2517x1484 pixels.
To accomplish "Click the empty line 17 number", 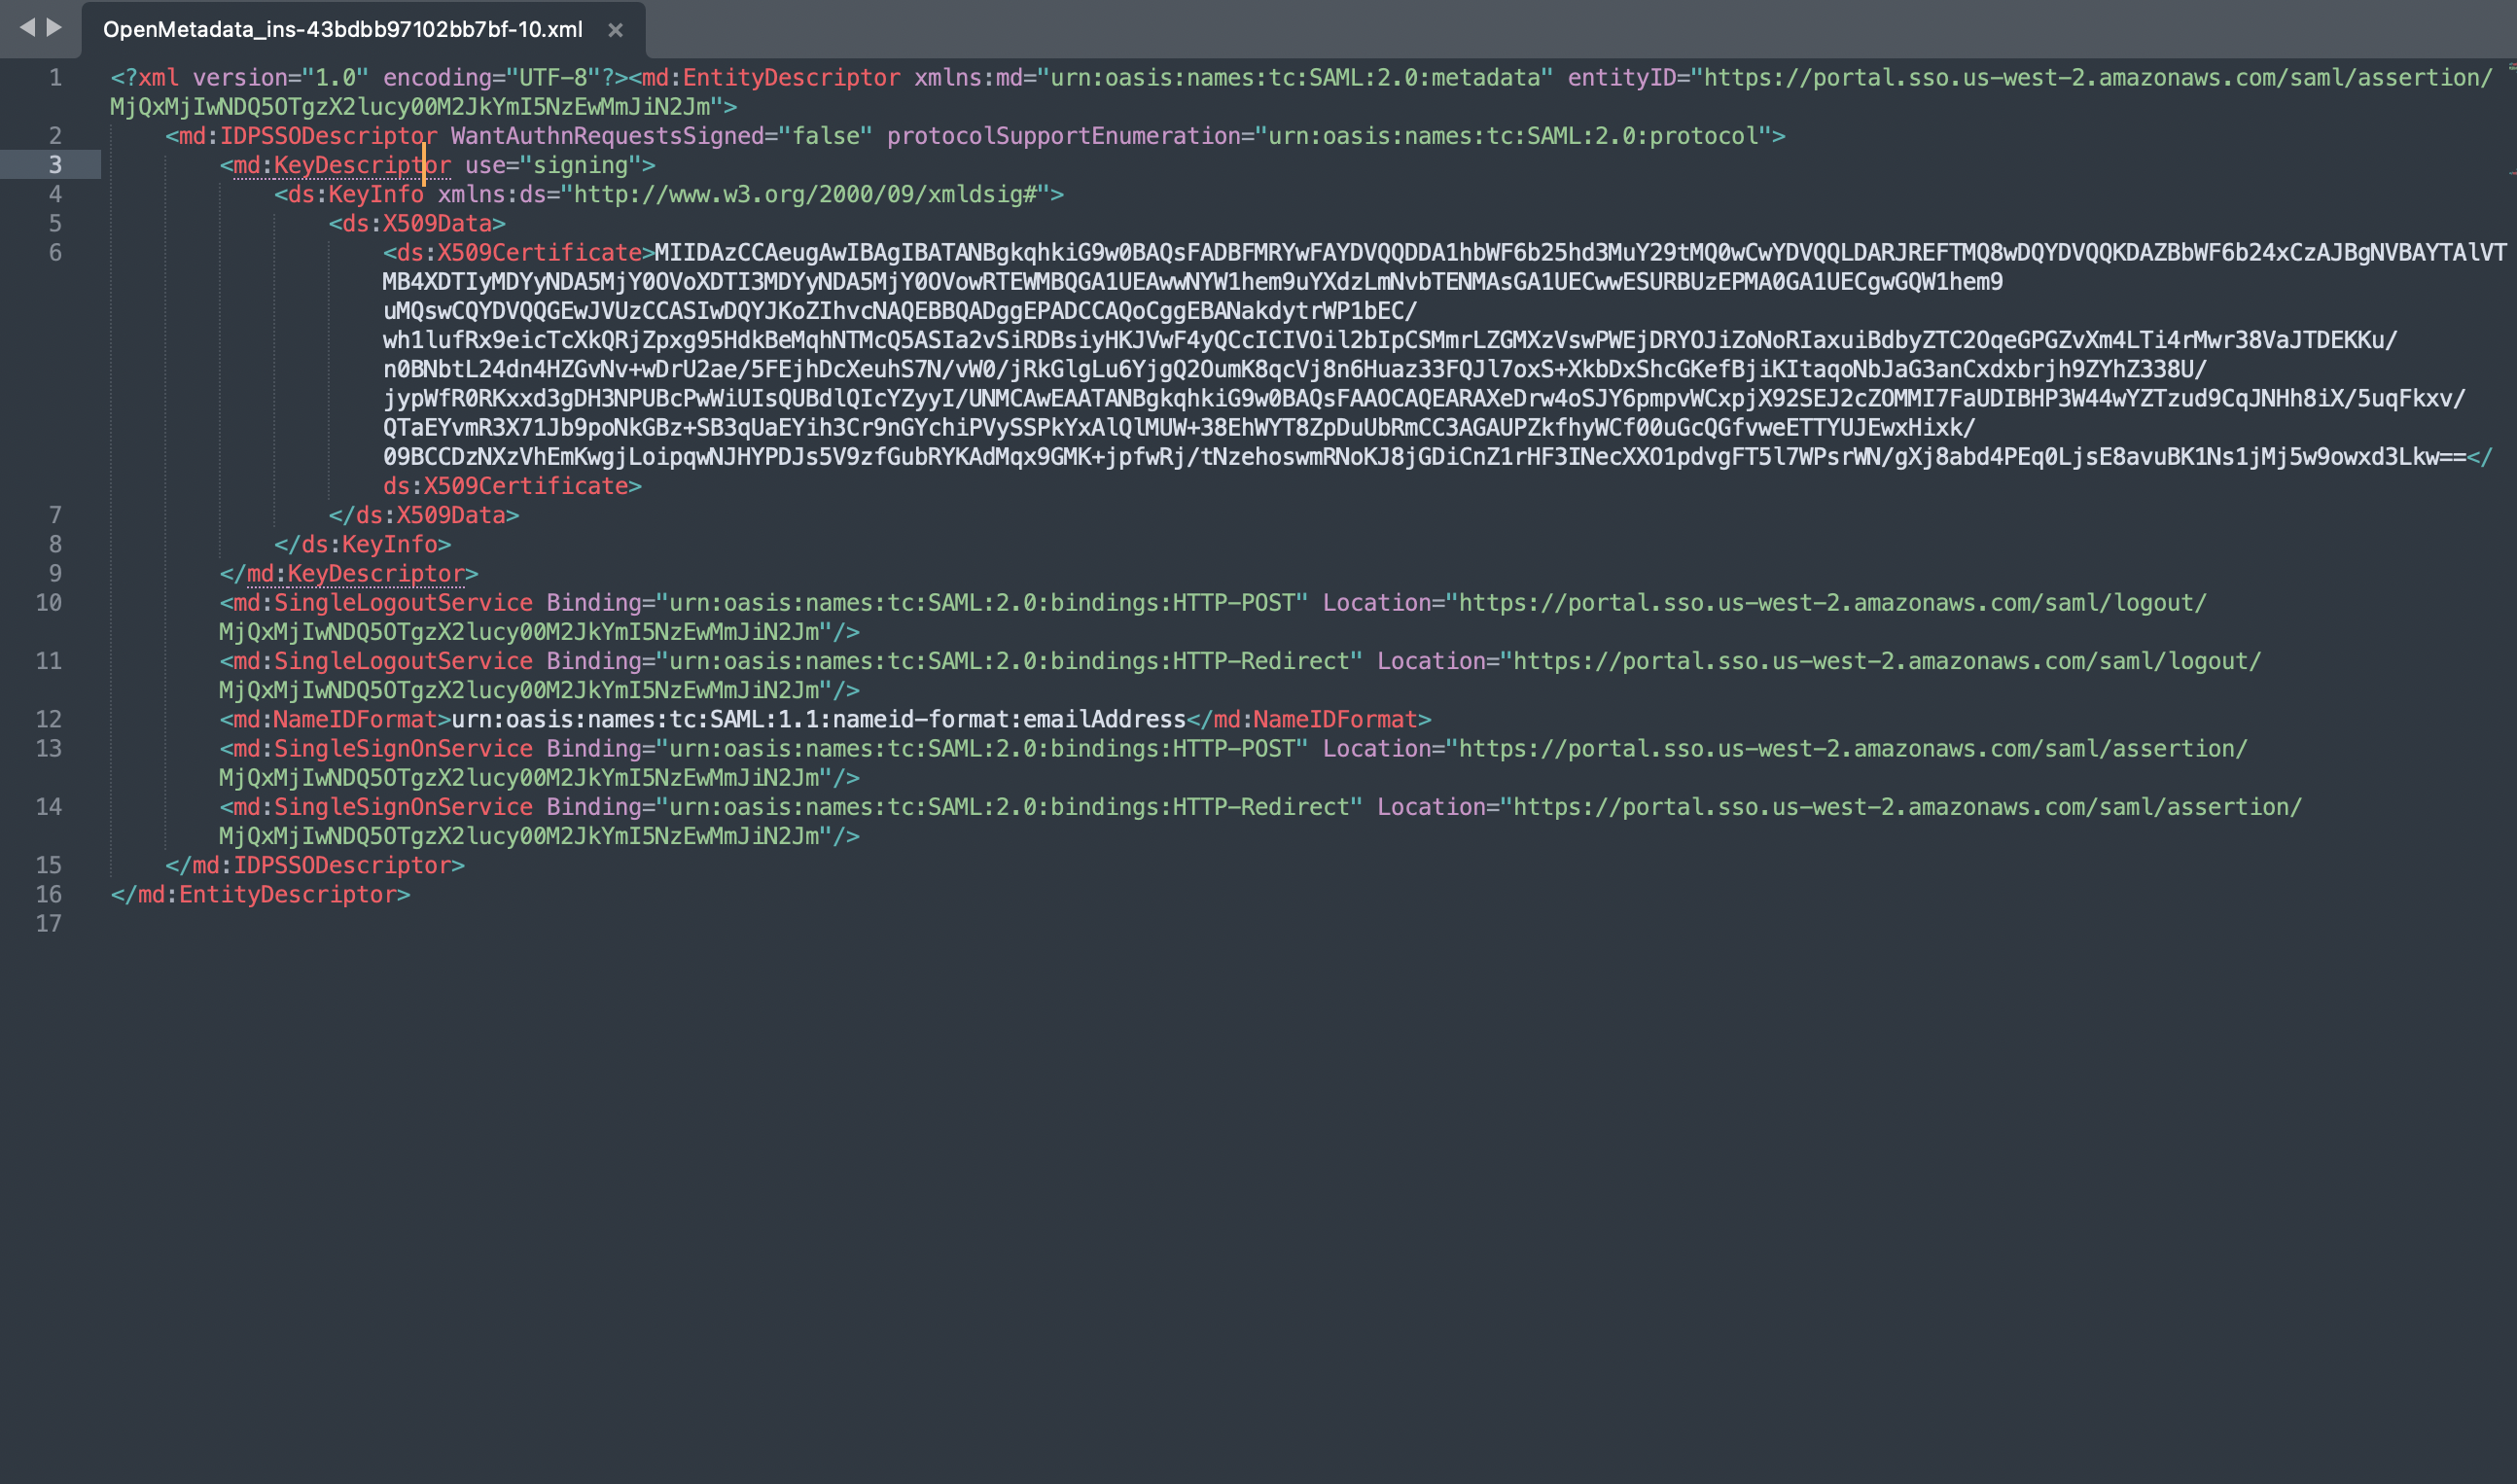I will tap(49, 924).
